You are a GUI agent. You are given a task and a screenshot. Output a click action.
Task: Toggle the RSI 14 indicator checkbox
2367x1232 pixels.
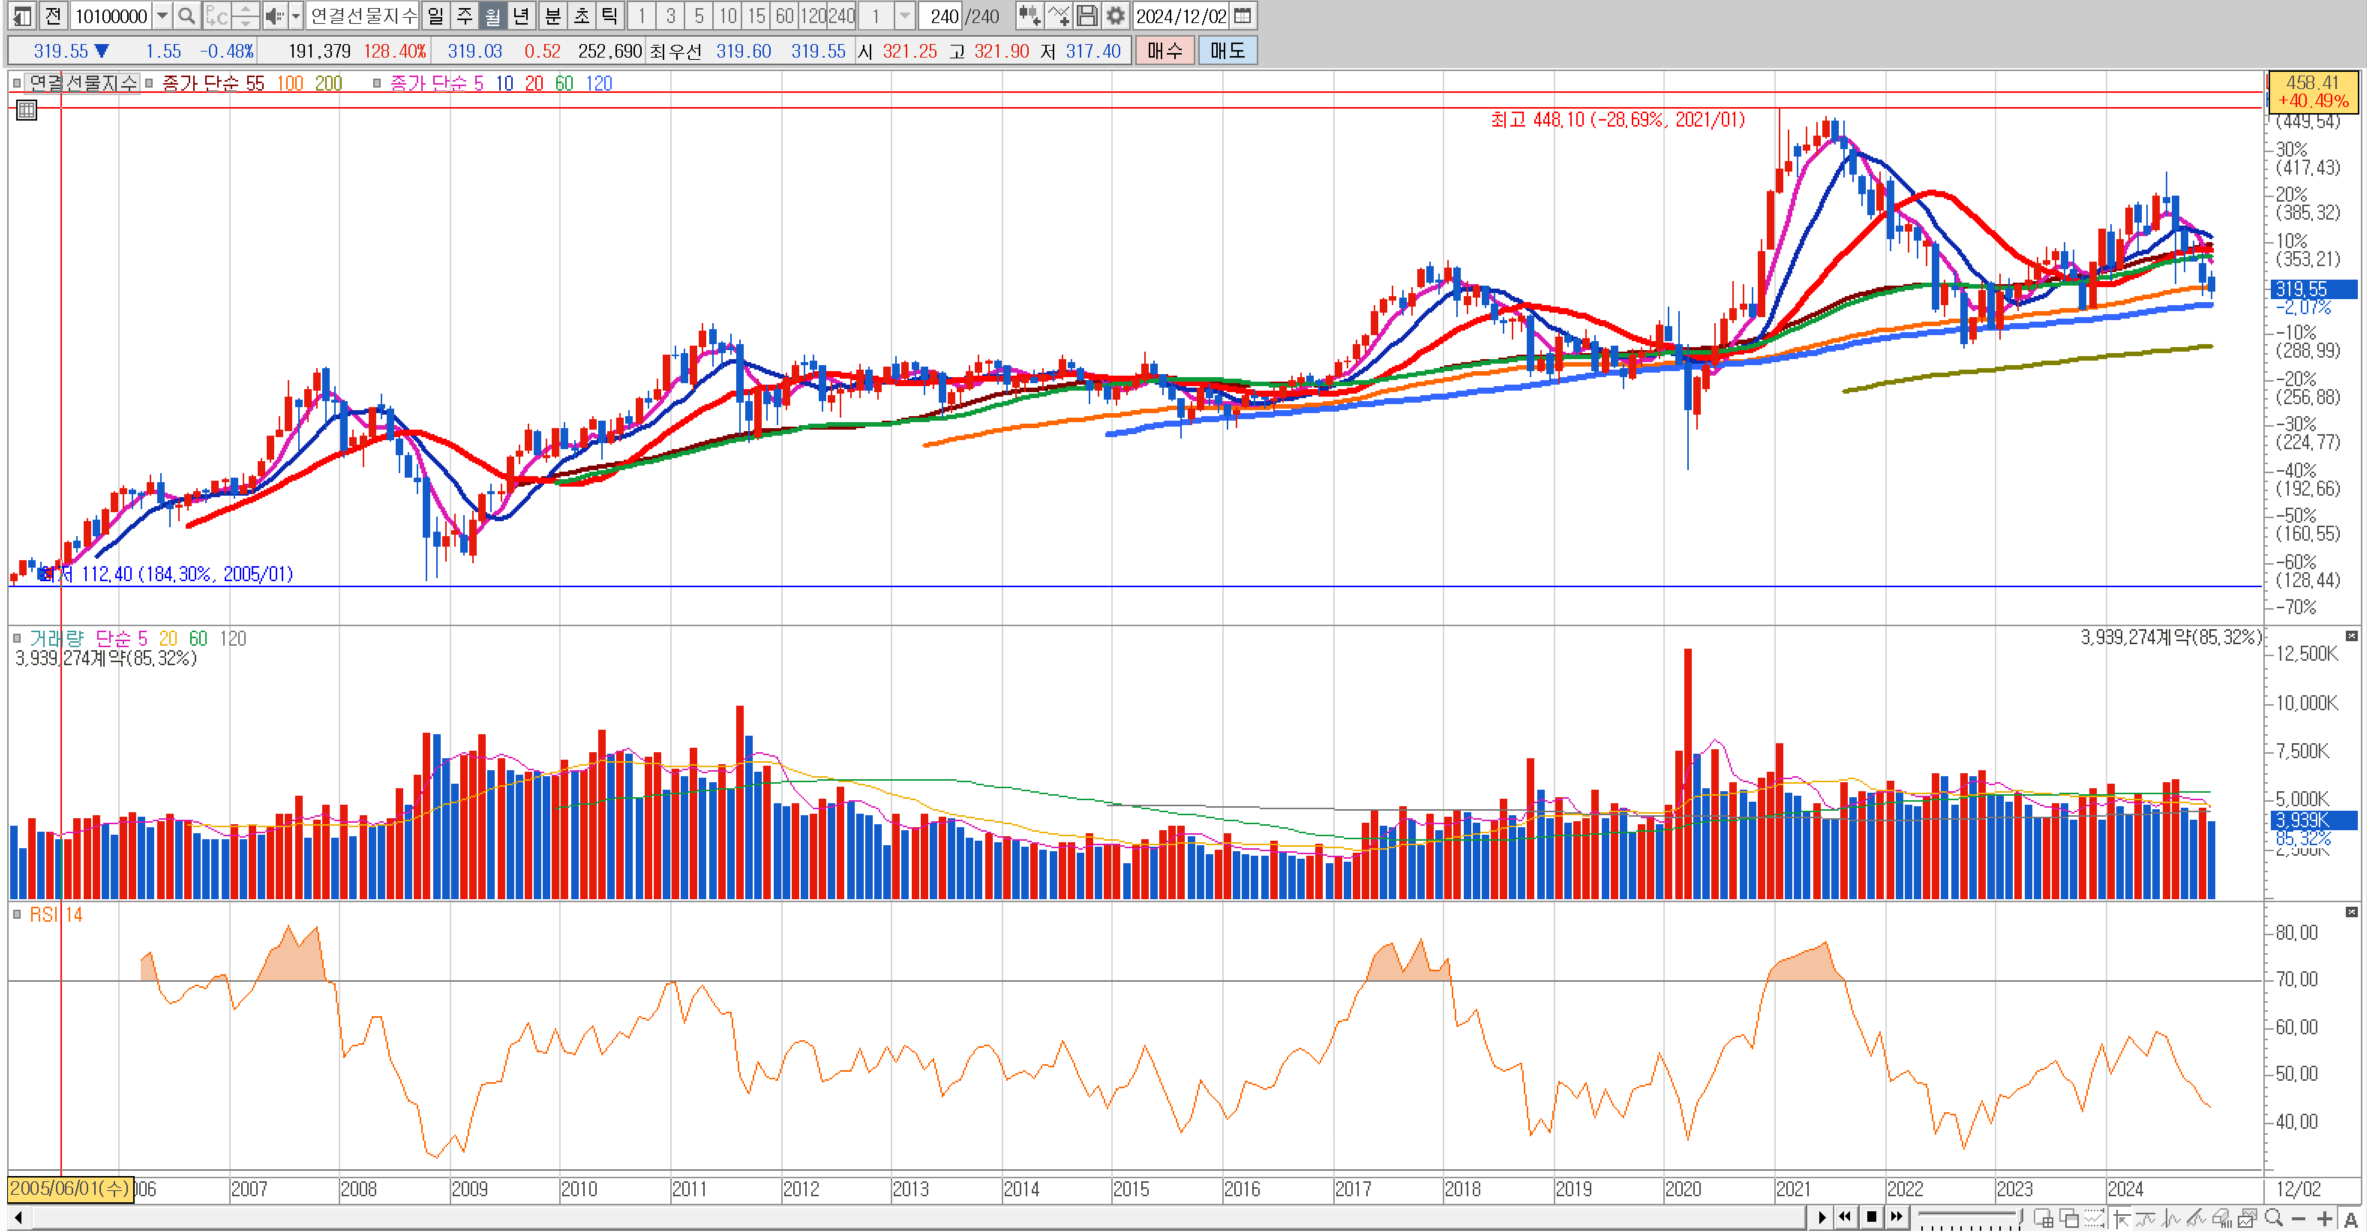pyautogui.click(x=17, y=914)
